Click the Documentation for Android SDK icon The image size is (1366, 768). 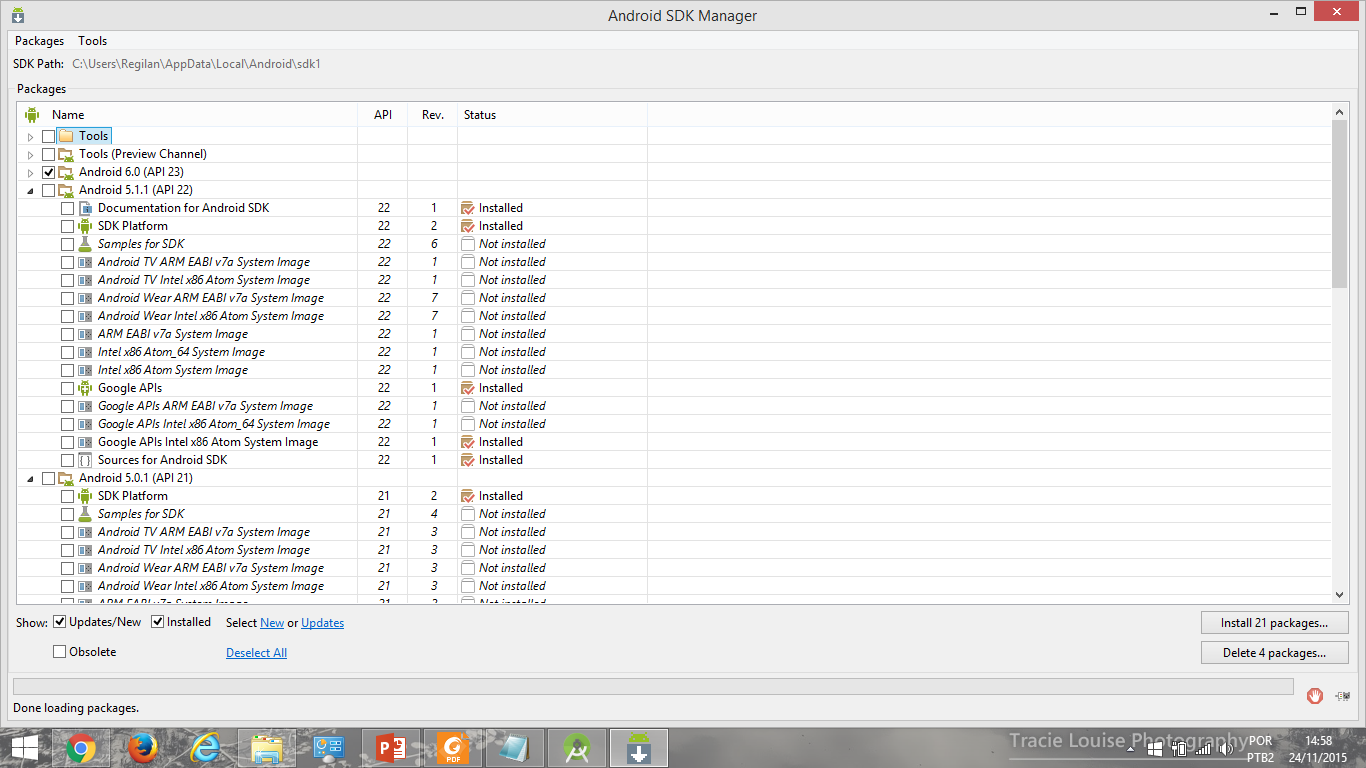(x=85, y=208)
